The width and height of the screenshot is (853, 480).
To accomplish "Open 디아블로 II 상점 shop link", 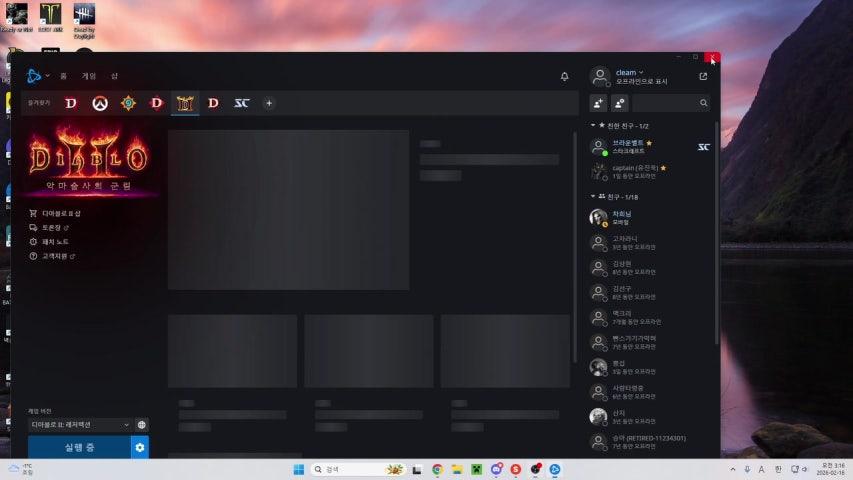I will 55,213.
